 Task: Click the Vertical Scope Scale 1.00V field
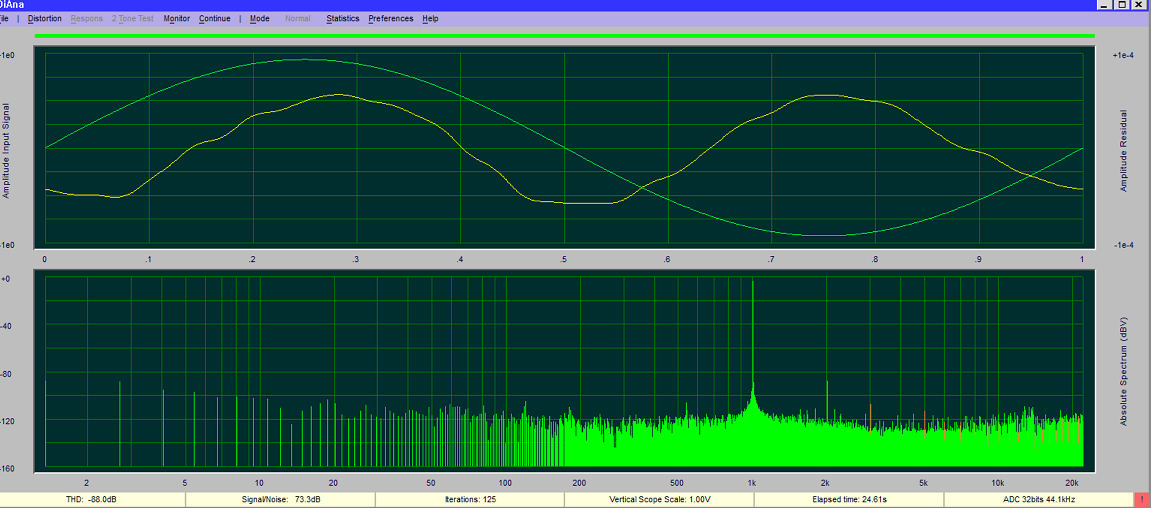pyautogui.click(x=659, y=499)
